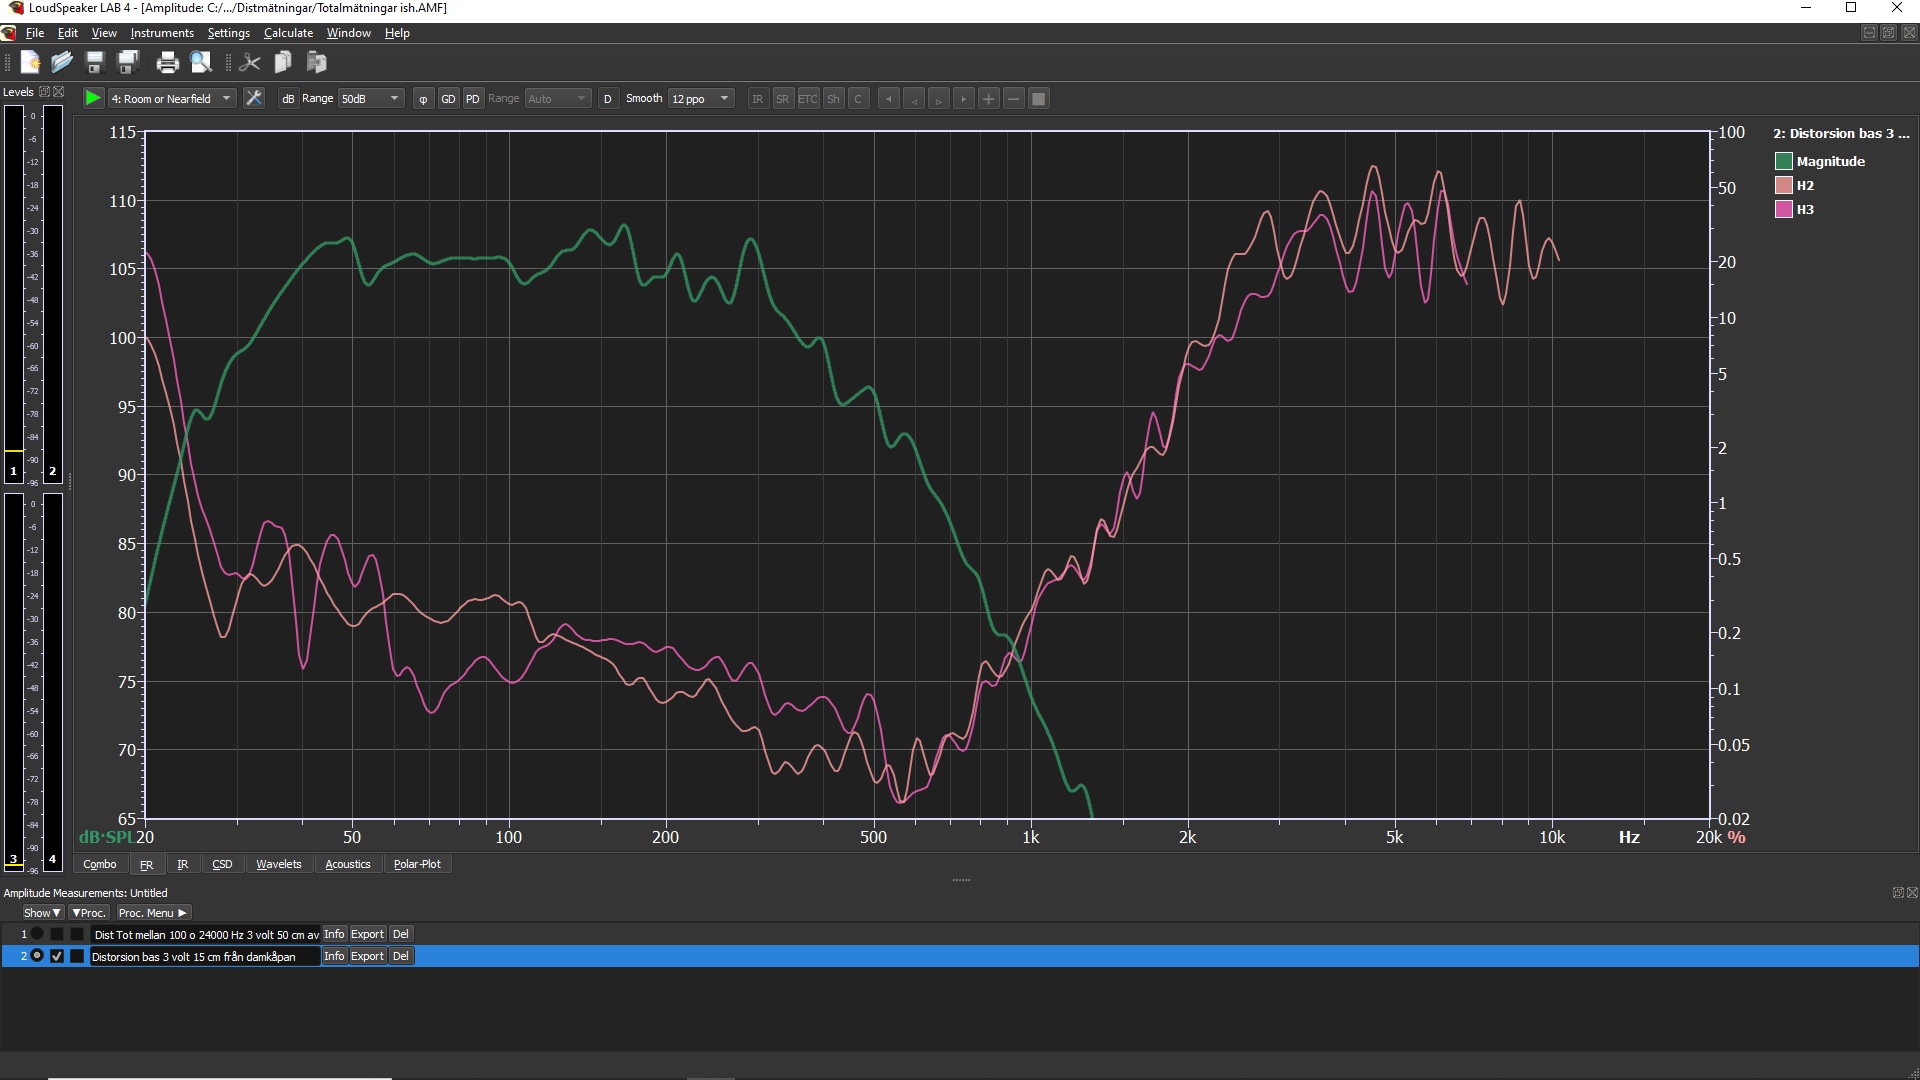Click the Save toolbar icon
Viewport: 1920px width, 1080px height.
pyautogui.click(x=95, y=63)
